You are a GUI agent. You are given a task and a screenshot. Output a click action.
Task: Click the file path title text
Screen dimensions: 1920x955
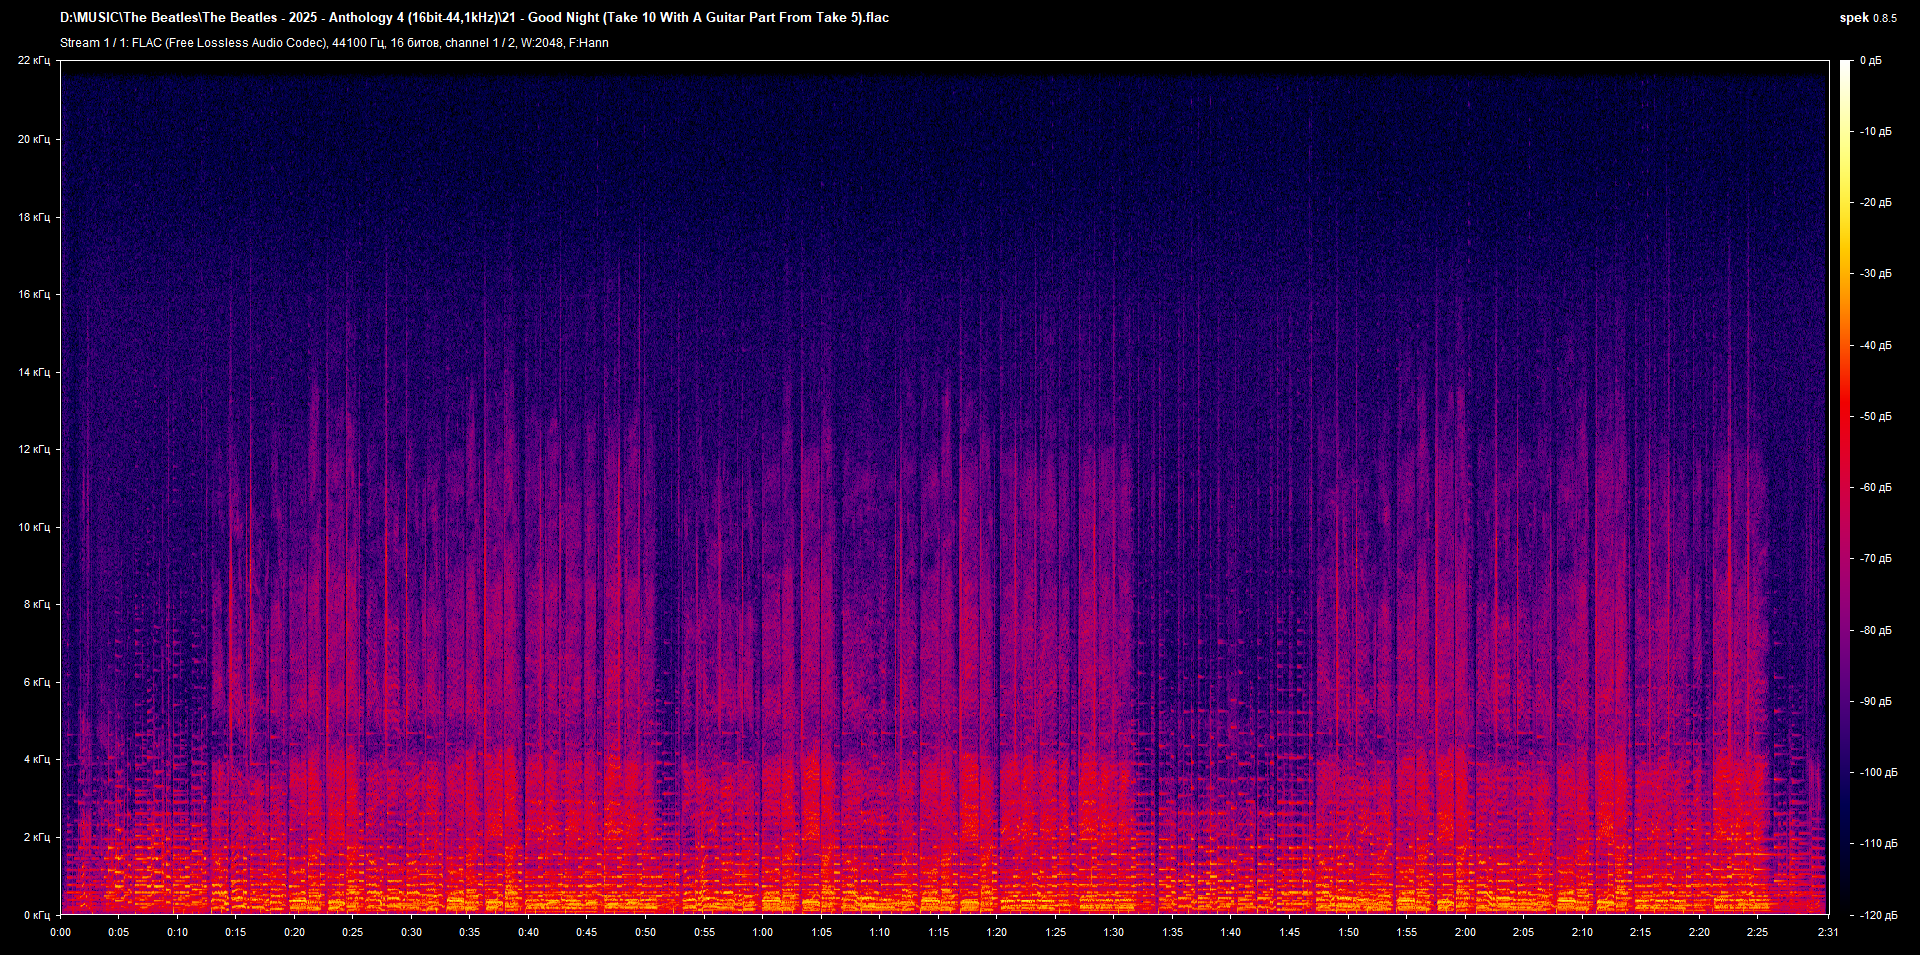pyautogui.click(x=474, y=17)
